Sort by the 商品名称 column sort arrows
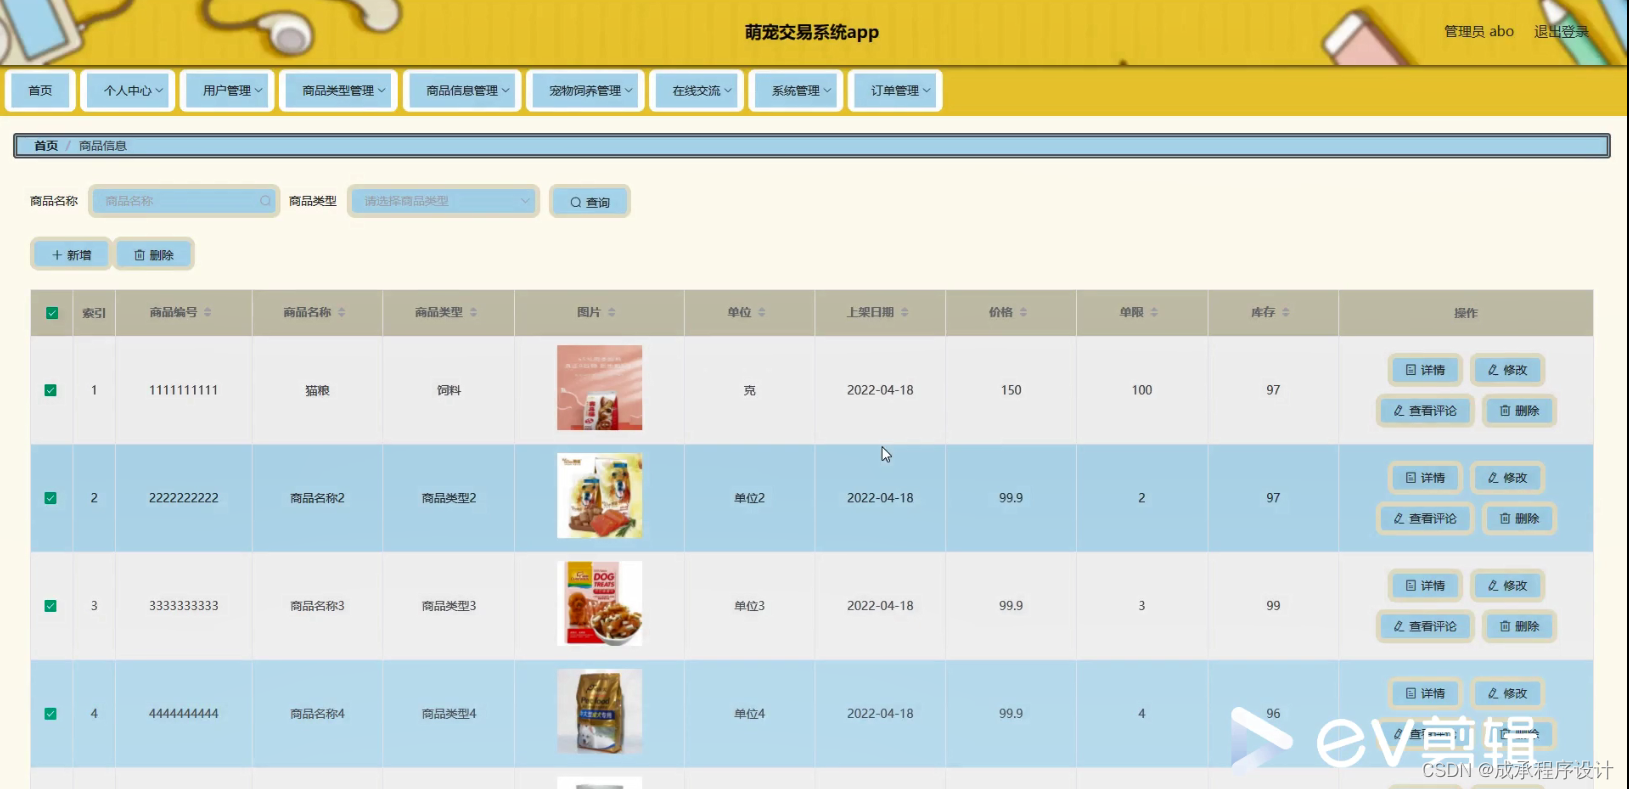Viewport: 1629px width, 789px height. coord(342,312)
